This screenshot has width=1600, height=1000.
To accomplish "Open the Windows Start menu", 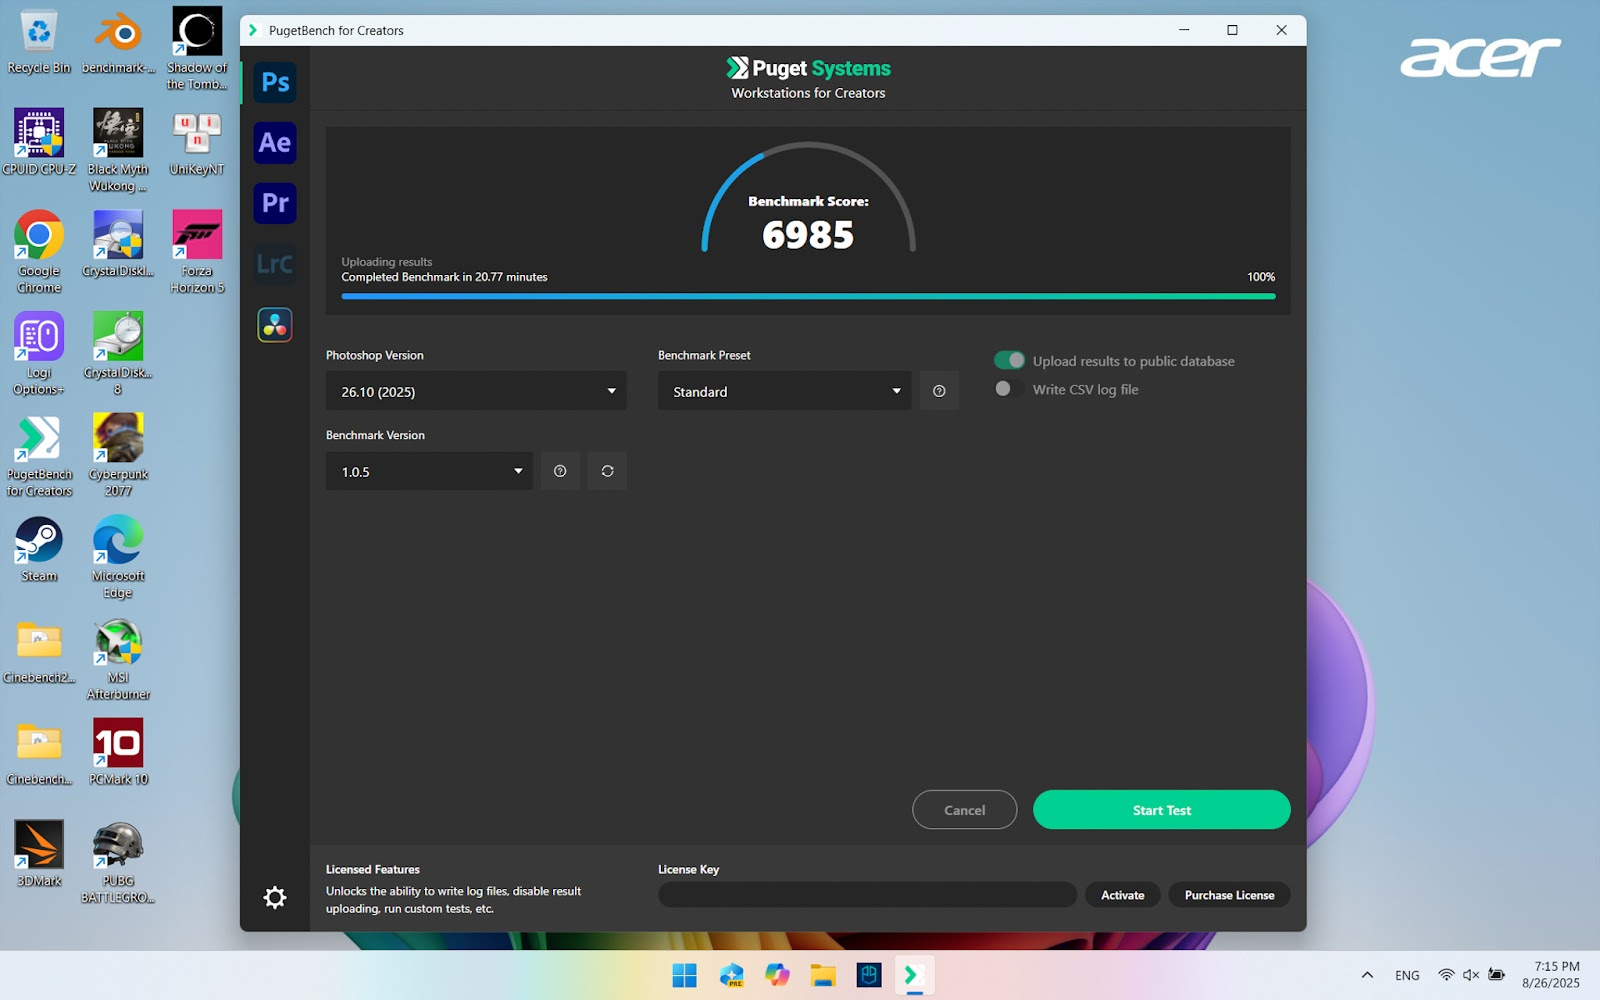I will (685, 975).
